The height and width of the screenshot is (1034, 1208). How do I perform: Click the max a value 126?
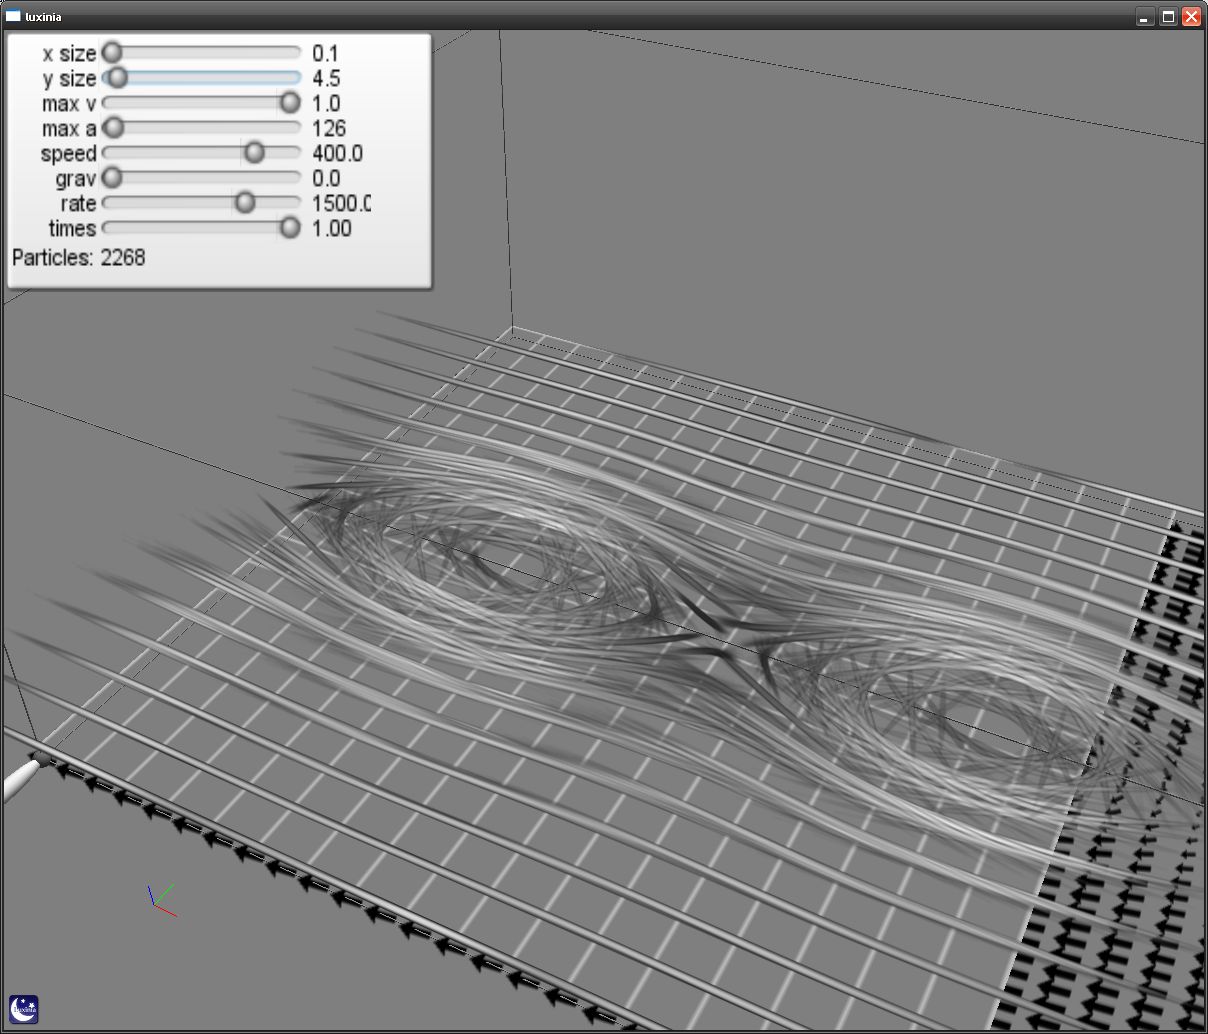(x=329, y=128)
